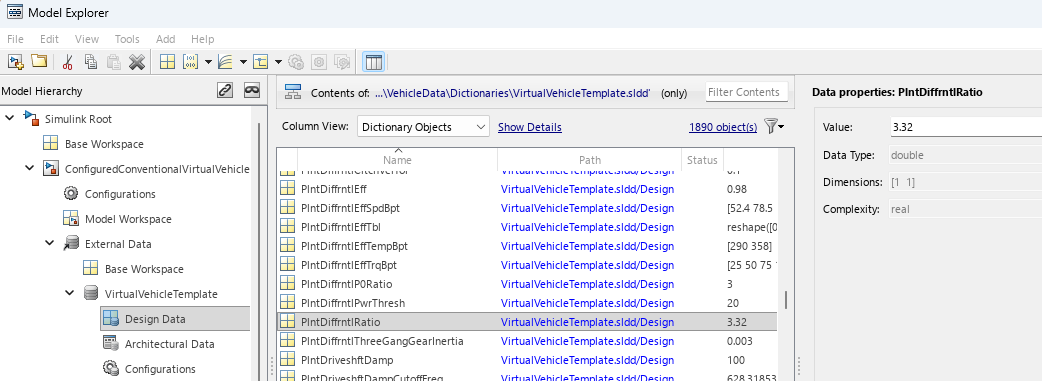Open the Edit menu
1042x381 pixels.
coord(49,39)
